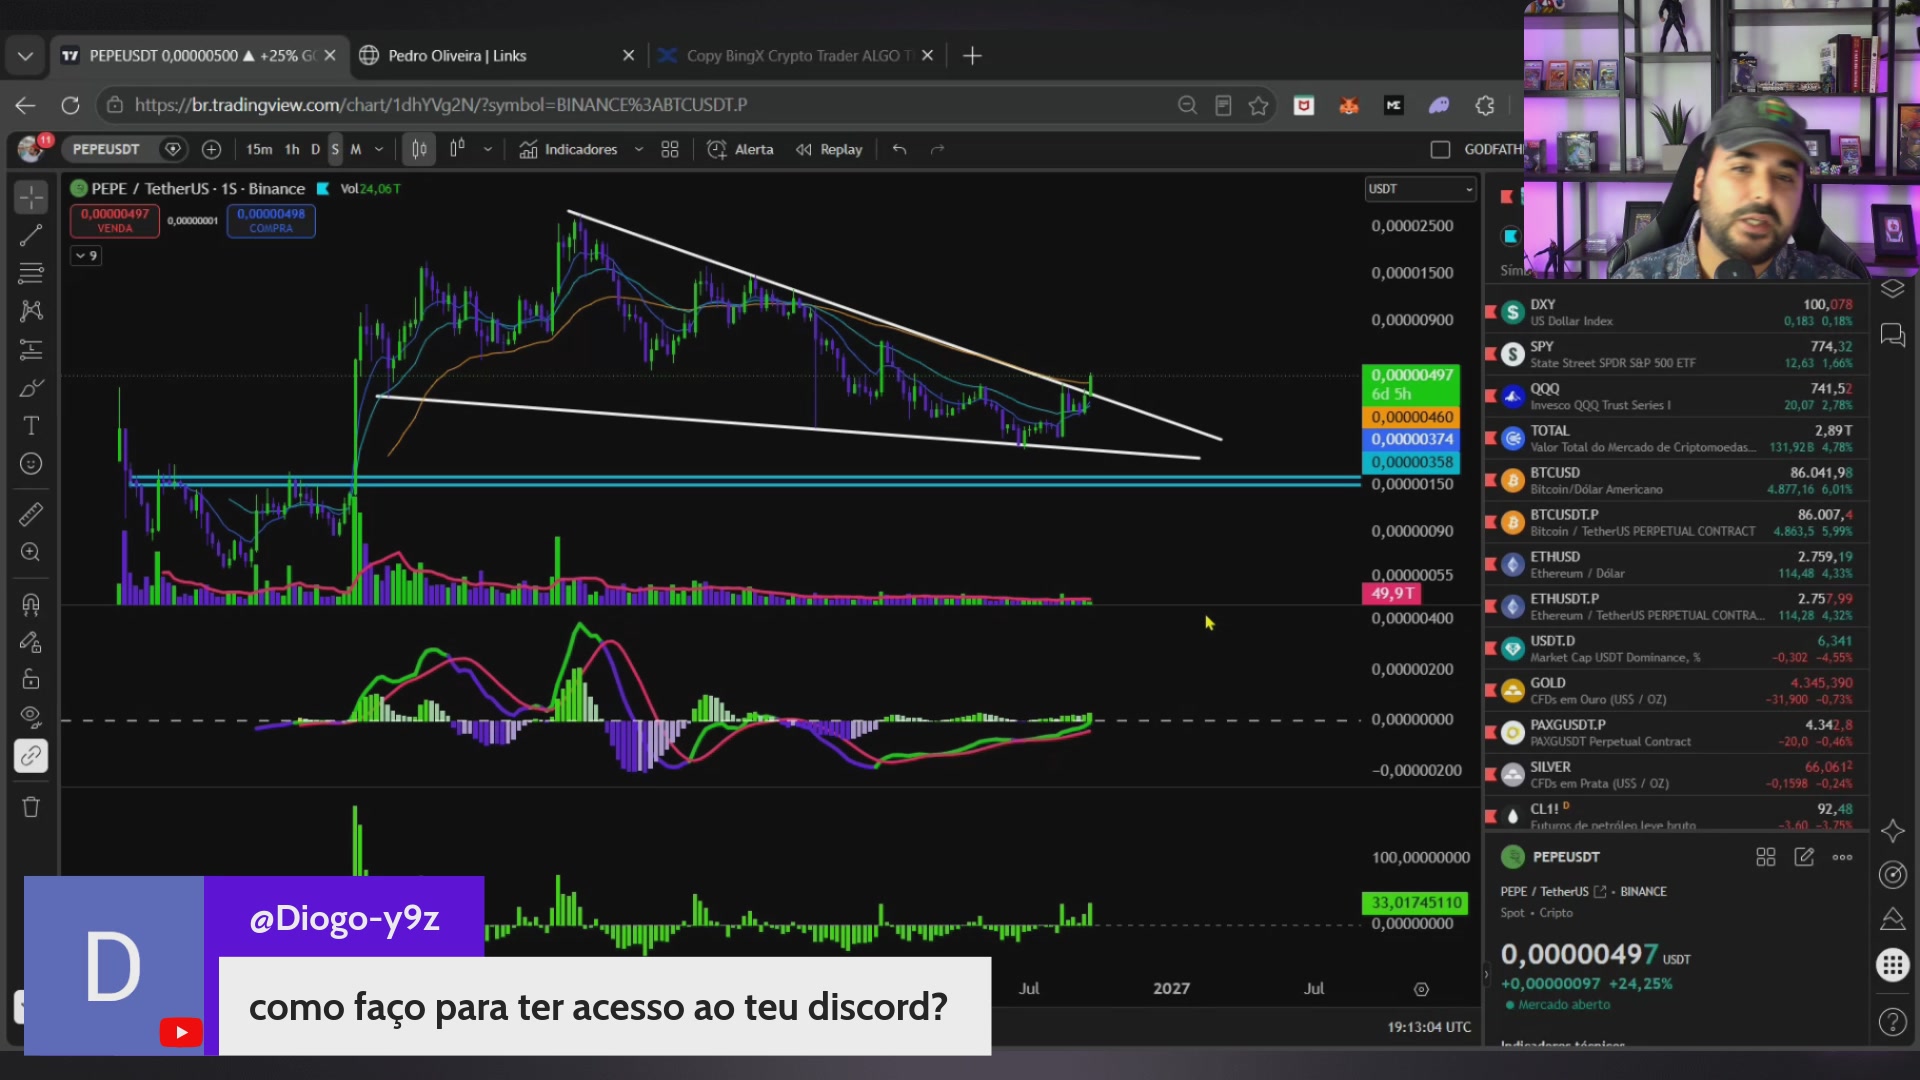Toggle magnet mode for drawings
Screen dimensions: 1920x1080
31,604
